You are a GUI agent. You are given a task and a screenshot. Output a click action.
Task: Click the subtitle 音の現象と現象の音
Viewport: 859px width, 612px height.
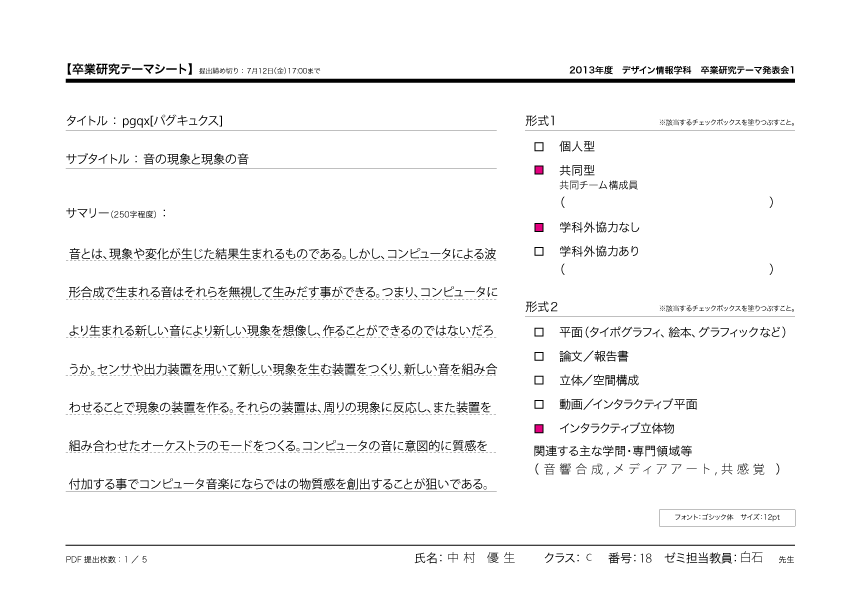[196, 159]
